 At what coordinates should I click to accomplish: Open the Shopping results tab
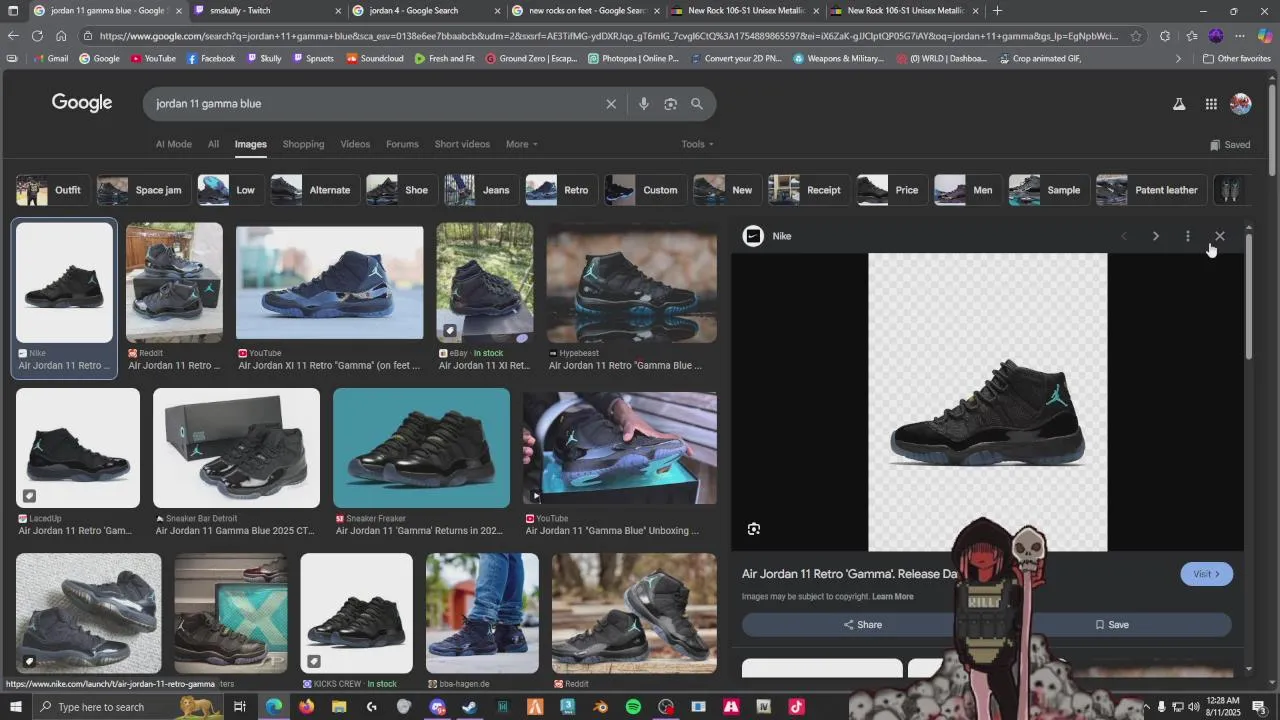303,144
